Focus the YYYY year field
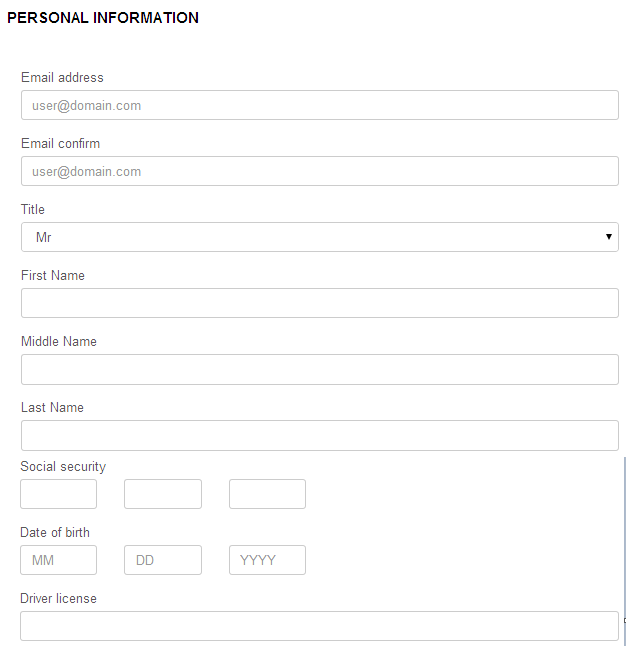Screen dimensions: 634x646 click(267, 560)
